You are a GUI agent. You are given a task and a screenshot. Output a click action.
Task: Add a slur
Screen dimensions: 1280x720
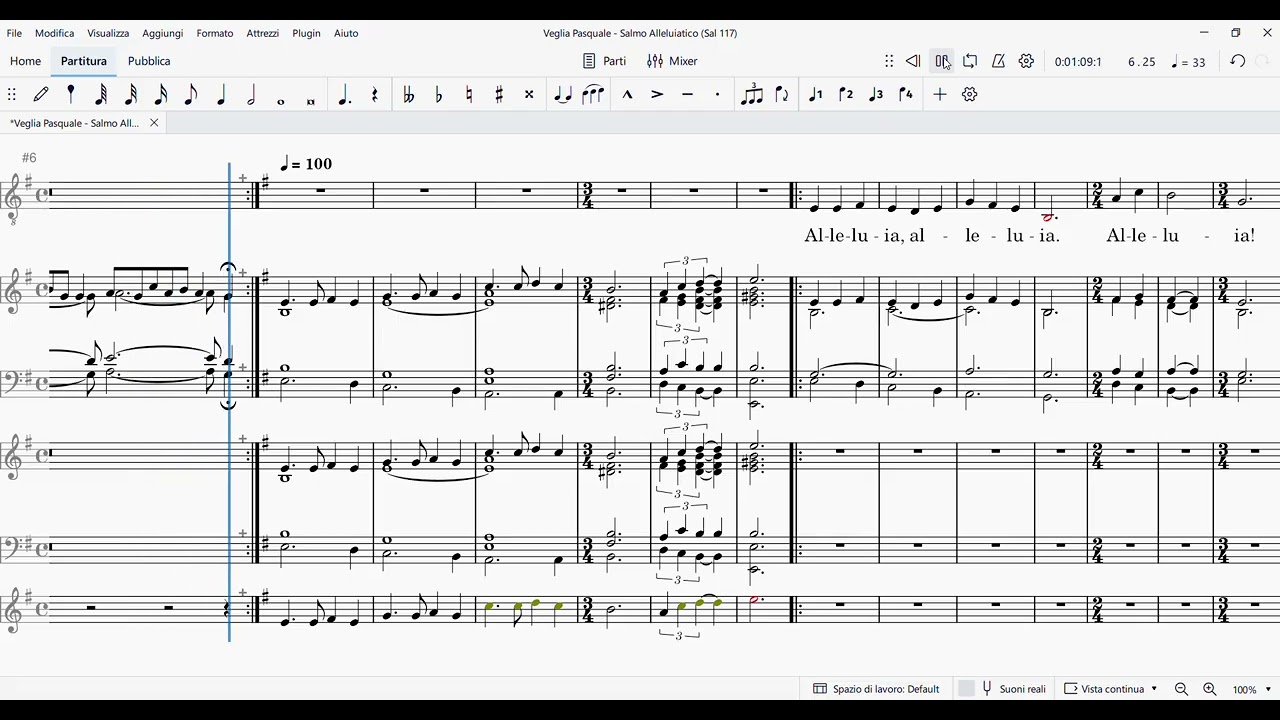593,94
